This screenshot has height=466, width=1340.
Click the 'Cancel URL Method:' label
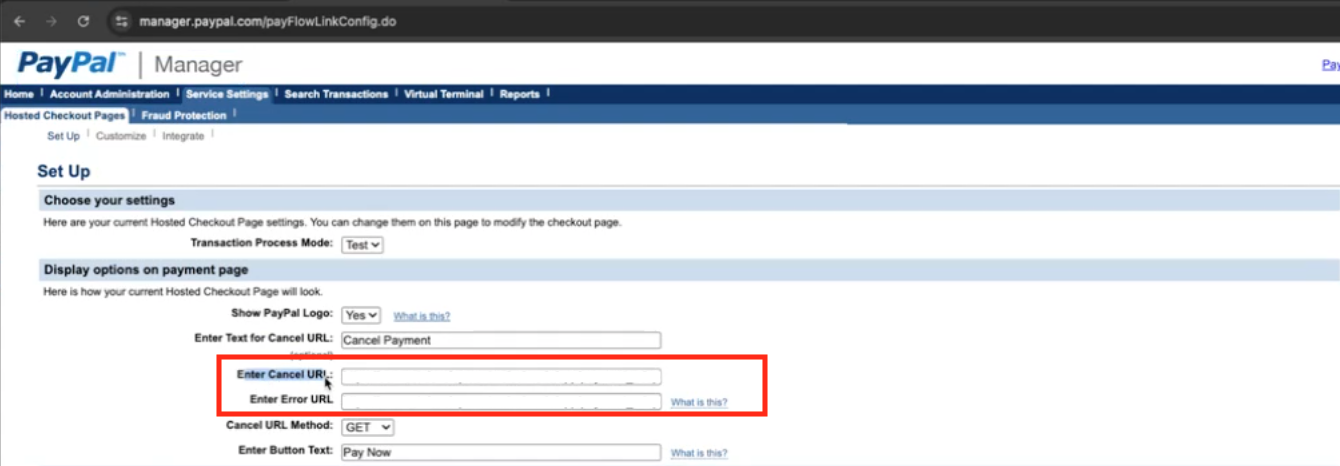279,425
